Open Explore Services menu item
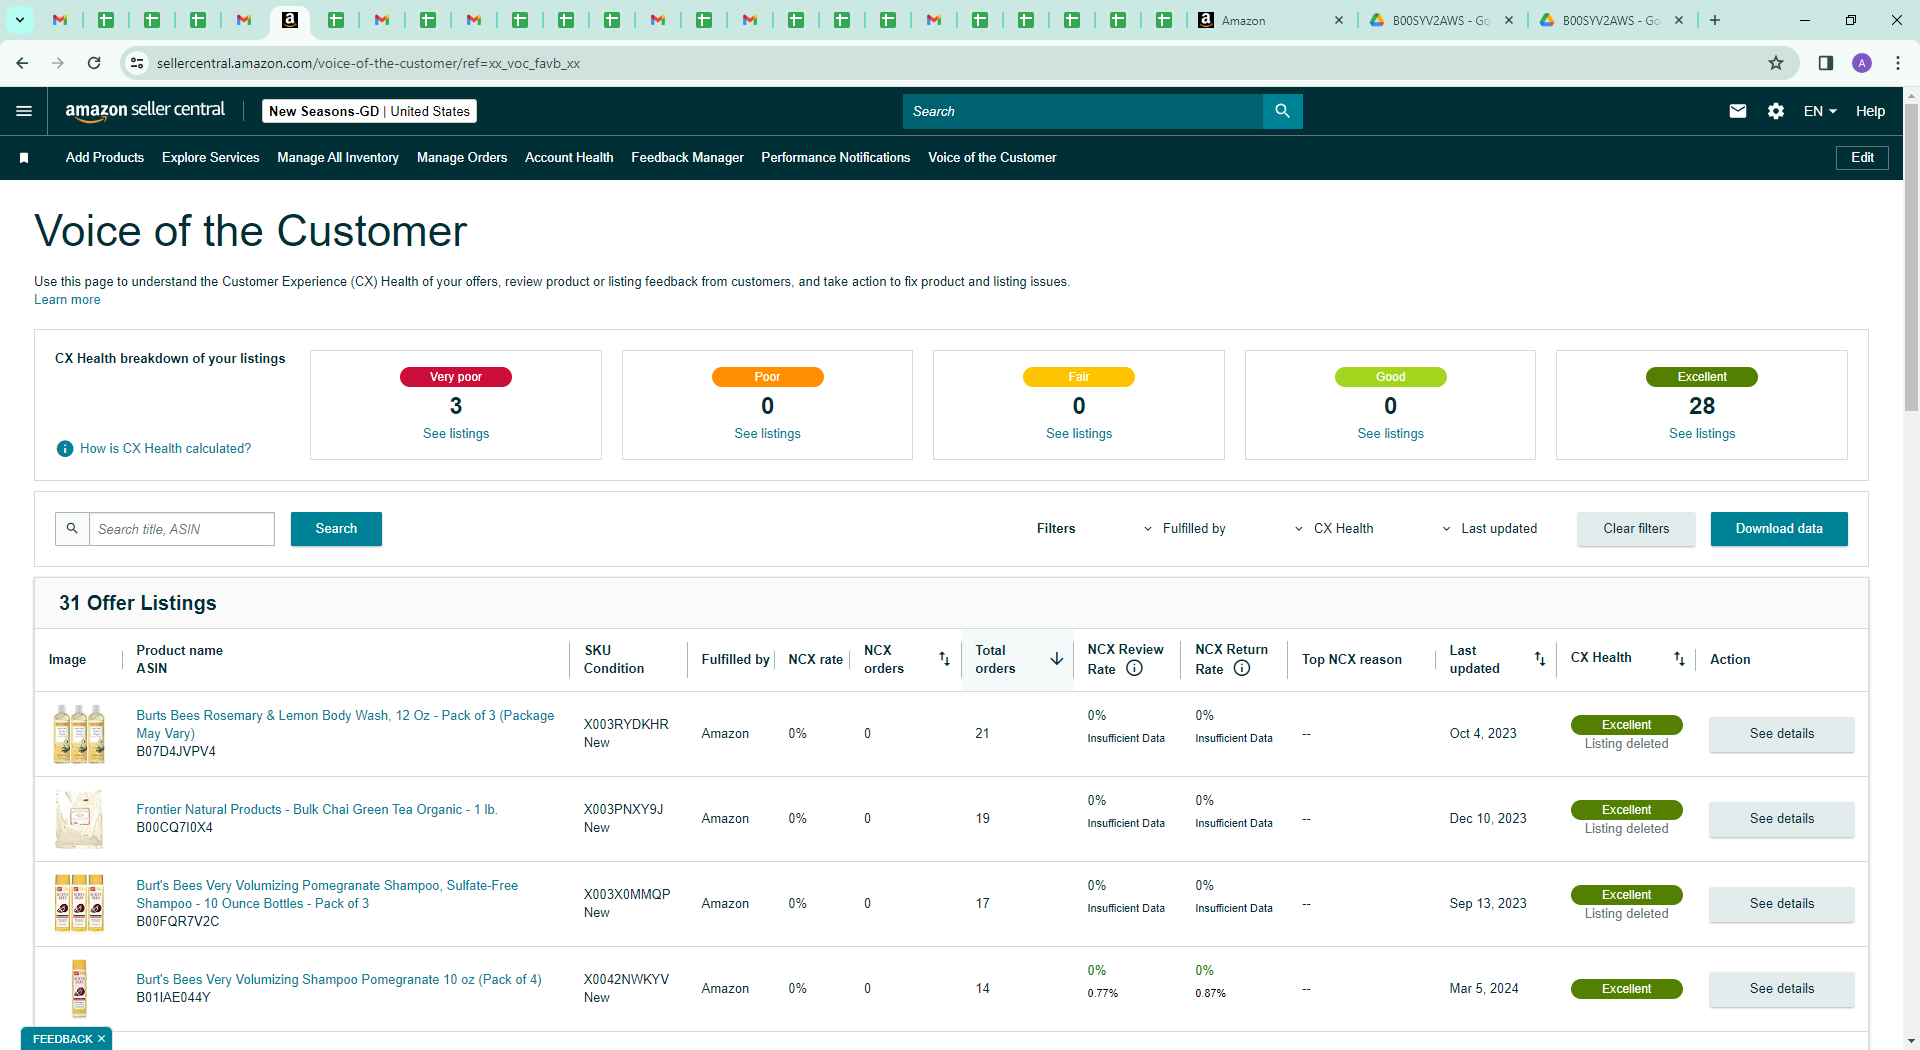The height and width of the screenshot is (1050, 1920). 210,158
